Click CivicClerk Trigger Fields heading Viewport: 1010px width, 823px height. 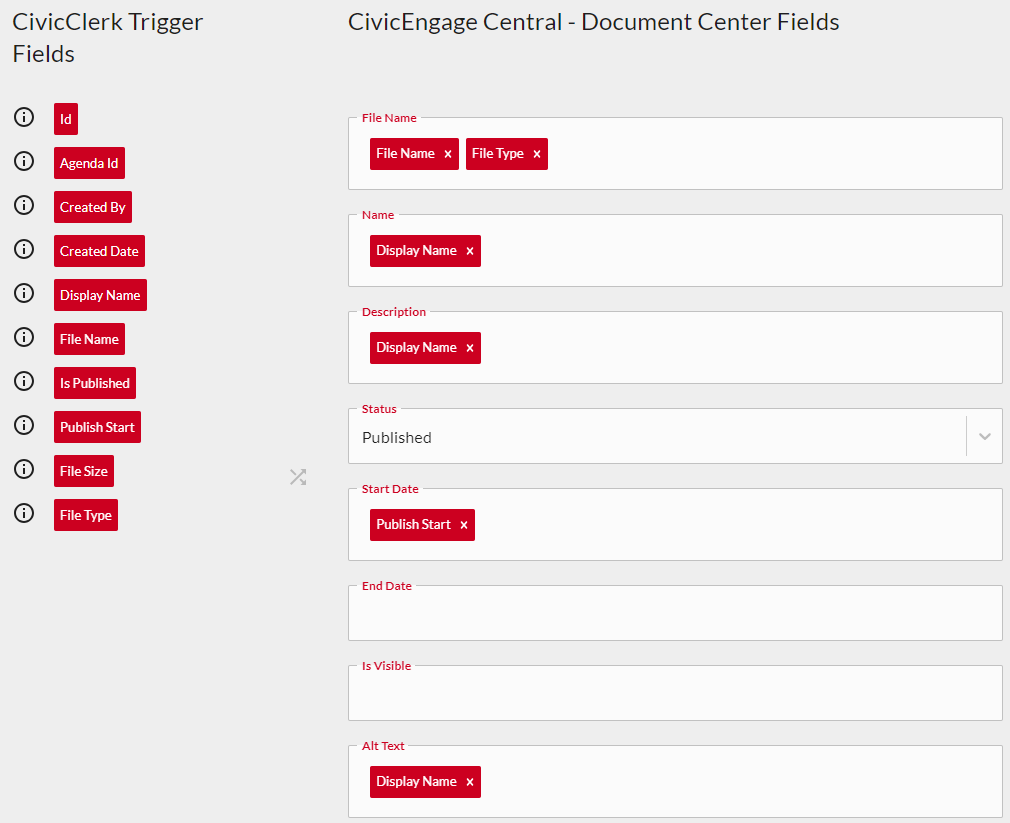(x=108, y=38)
